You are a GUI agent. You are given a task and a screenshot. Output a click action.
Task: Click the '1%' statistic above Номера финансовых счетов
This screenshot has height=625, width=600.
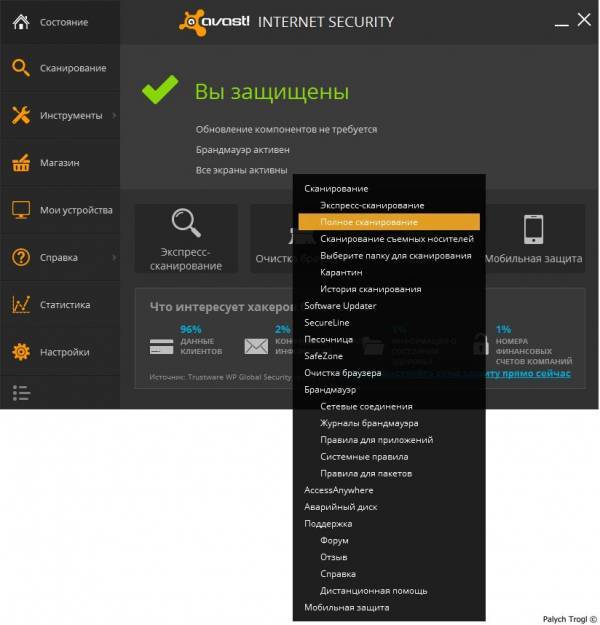[x=503, y=329]
